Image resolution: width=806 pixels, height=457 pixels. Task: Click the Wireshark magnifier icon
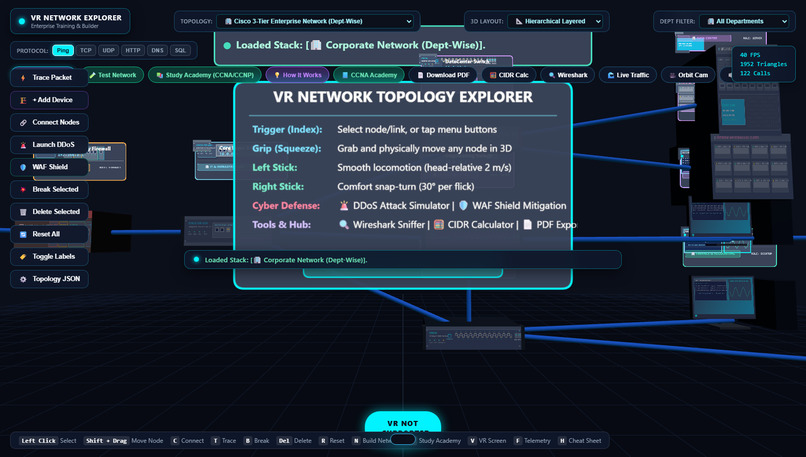coord(552,75)
